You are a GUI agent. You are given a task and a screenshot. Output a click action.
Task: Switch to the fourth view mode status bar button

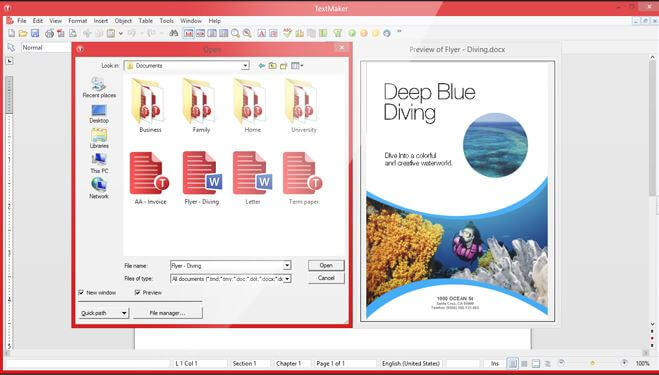pyautogui.click(x=547, y=363)
